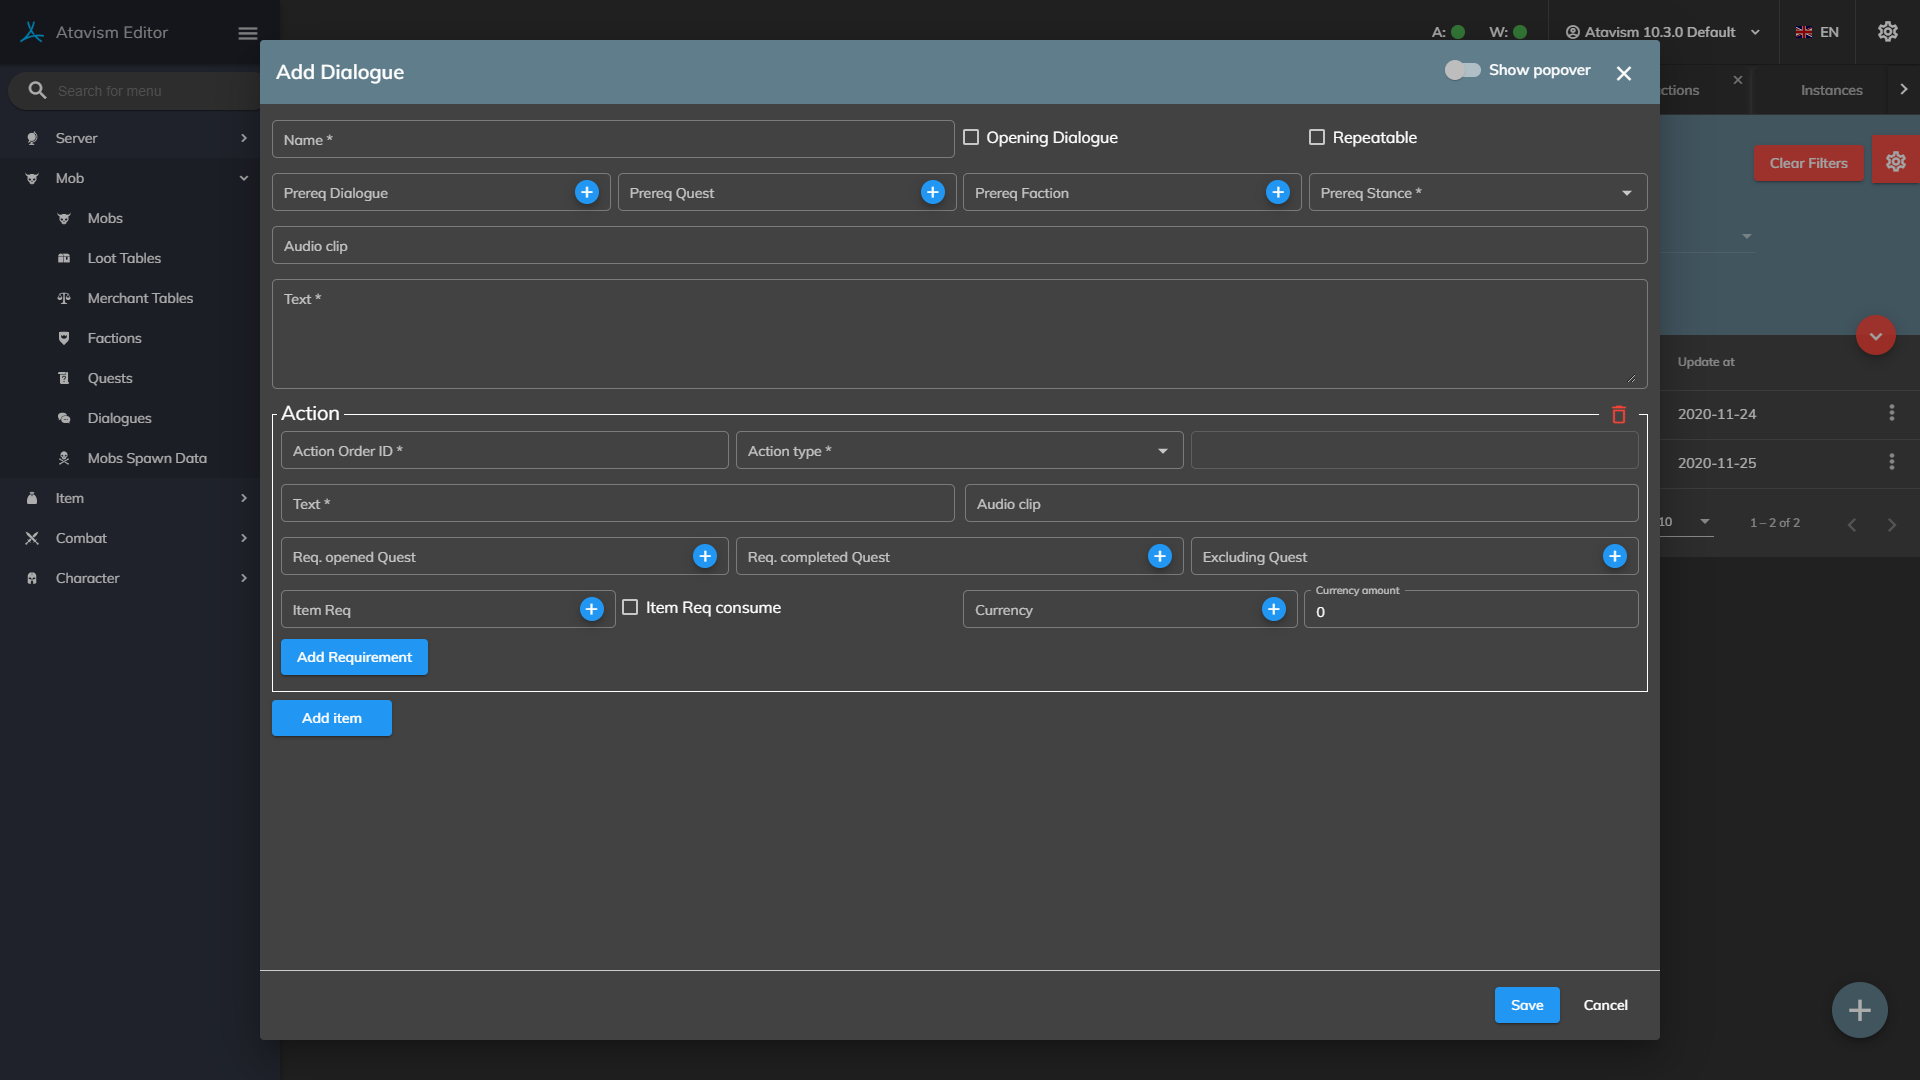The width and height of the screenshot is (1920, 1080).
Task: Click plus icon in Excluding Quest field
Action: pos(1615,556)
